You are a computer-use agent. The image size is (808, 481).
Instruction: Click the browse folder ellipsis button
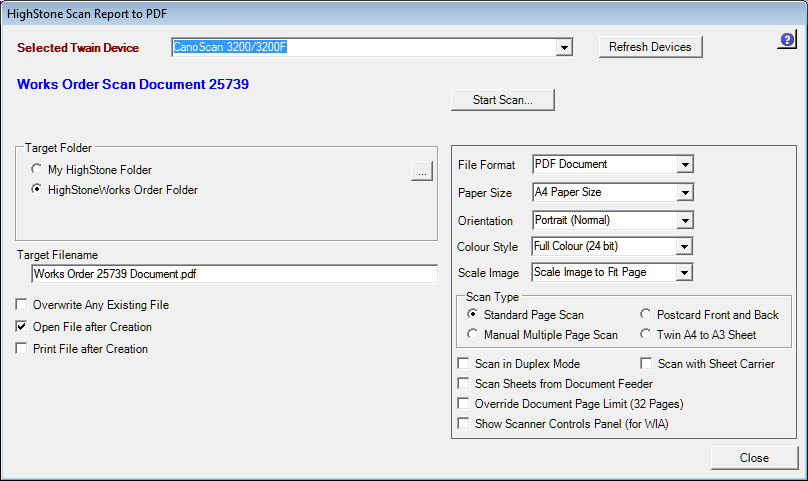[422, 171]
